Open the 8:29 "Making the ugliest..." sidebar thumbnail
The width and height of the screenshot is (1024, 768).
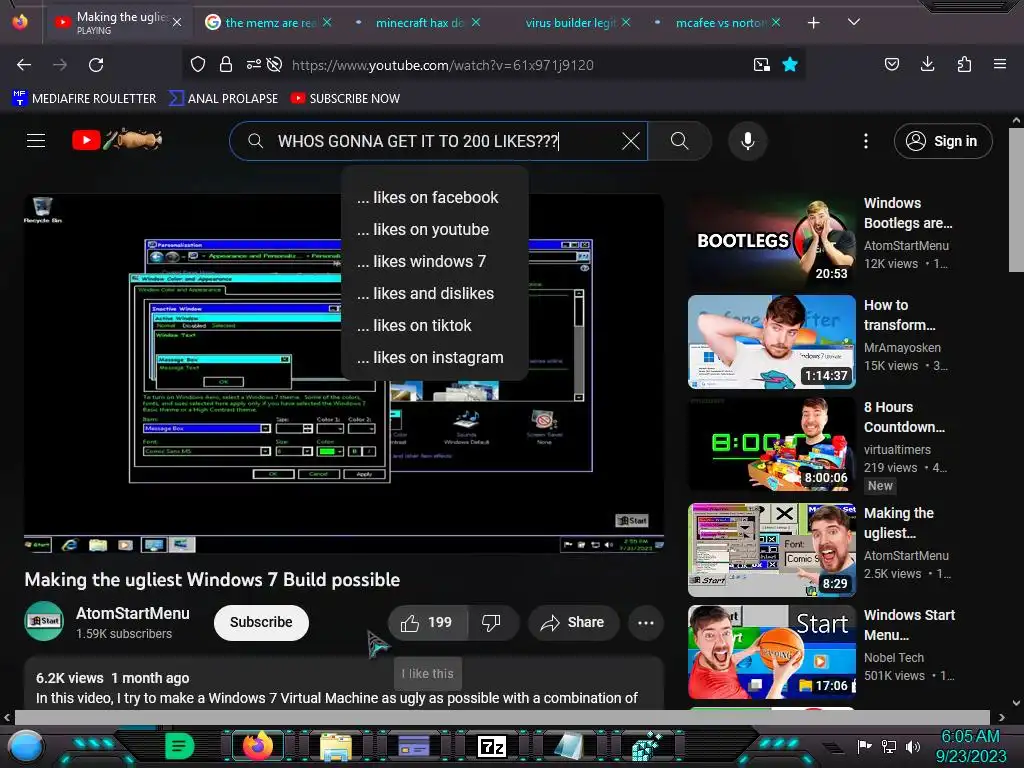click(771, 549)
